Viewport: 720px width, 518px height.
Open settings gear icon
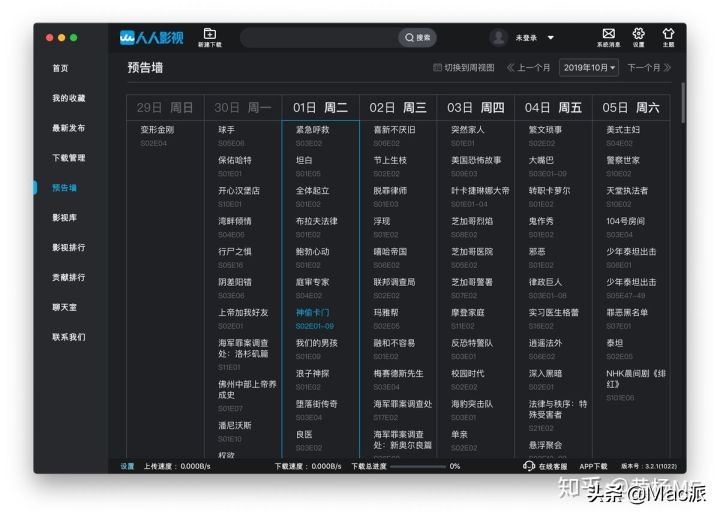tap(638, 33)
